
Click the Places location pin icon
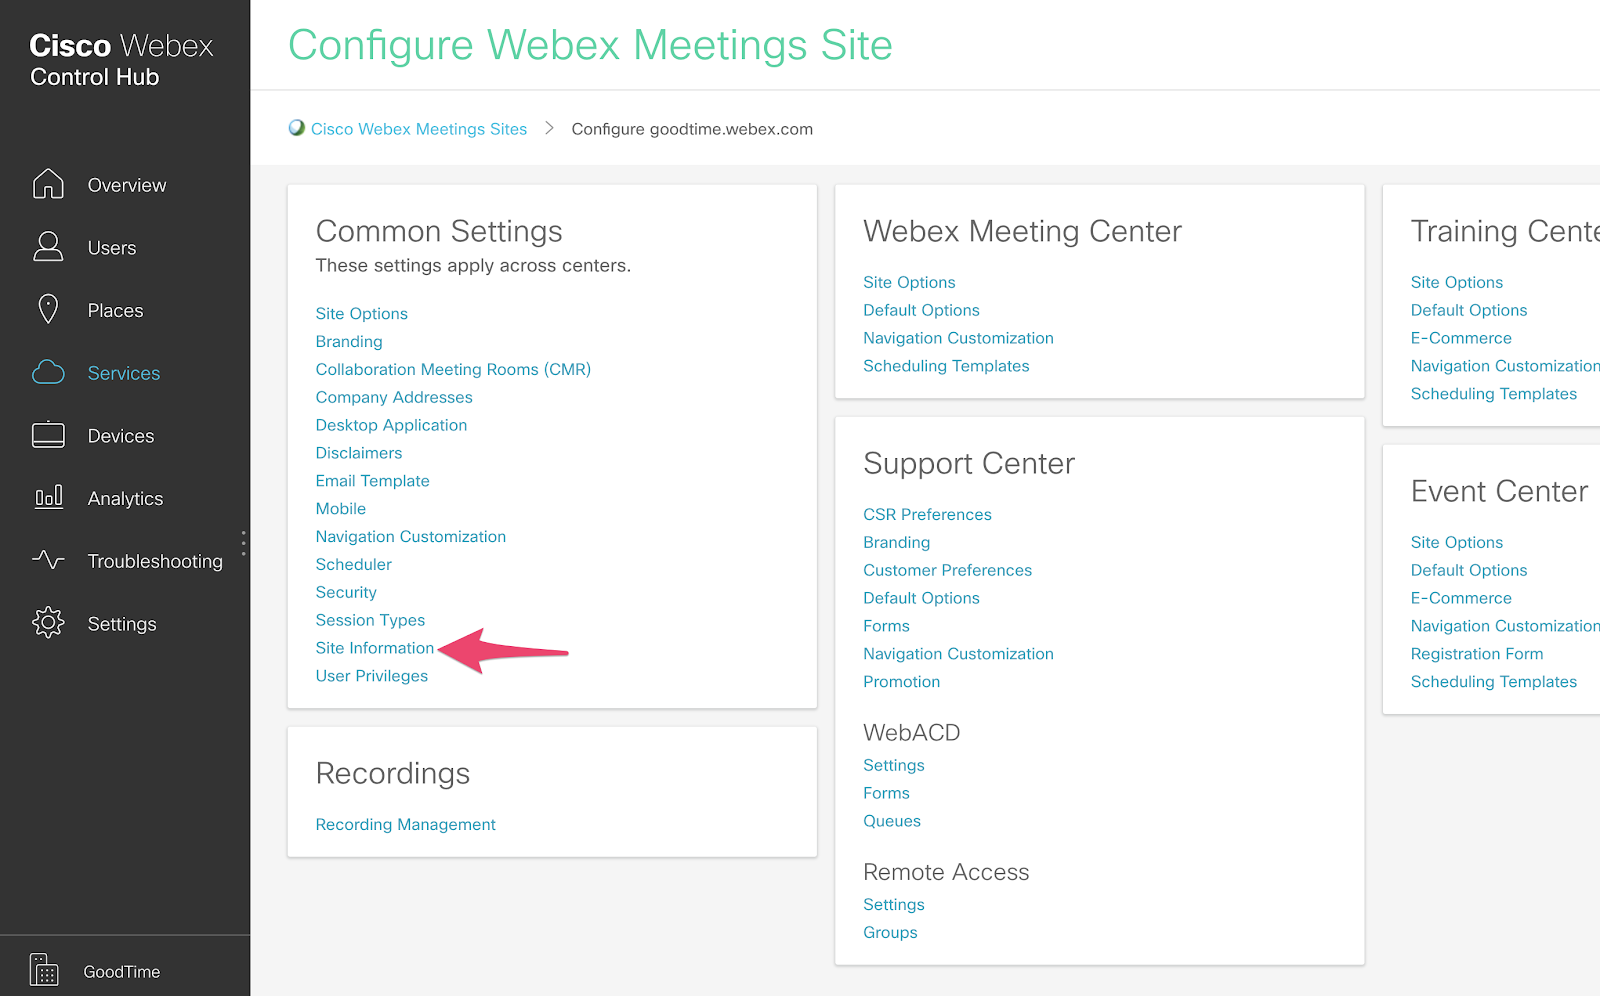pyautogui.click(x=48, y=310)
